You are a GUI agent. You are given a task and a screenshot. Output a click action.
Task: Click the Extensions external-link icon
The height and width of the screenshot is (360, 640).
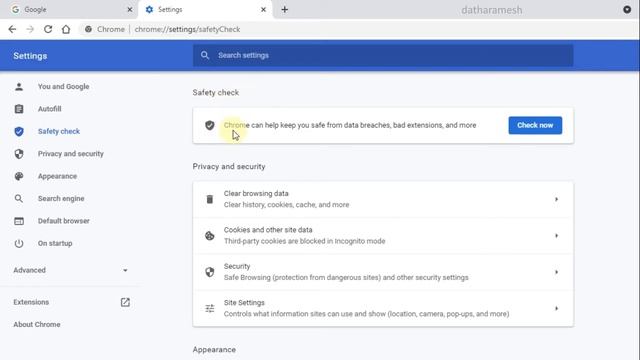pos(125,302)
